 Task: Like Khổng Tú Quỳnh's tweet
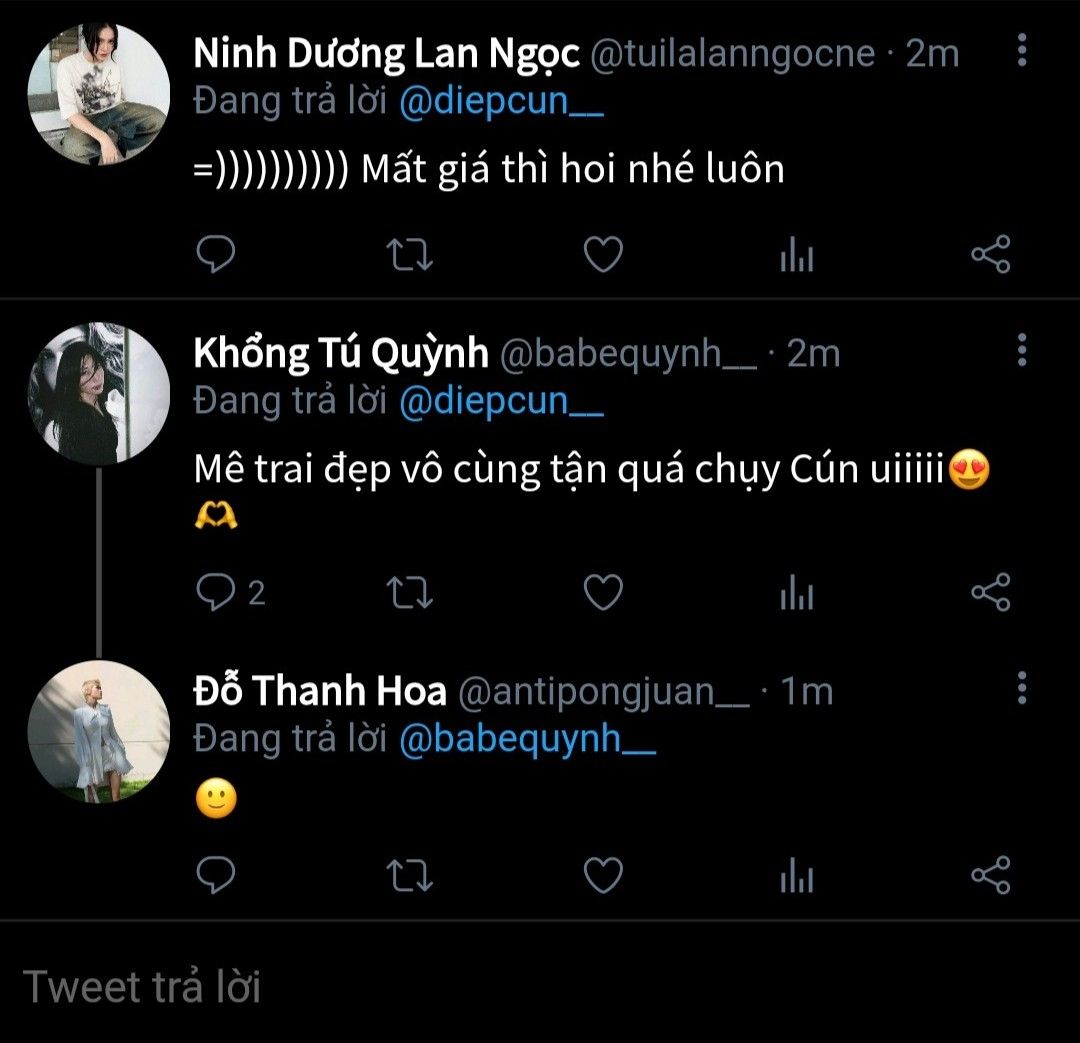[x=603, y=594]
